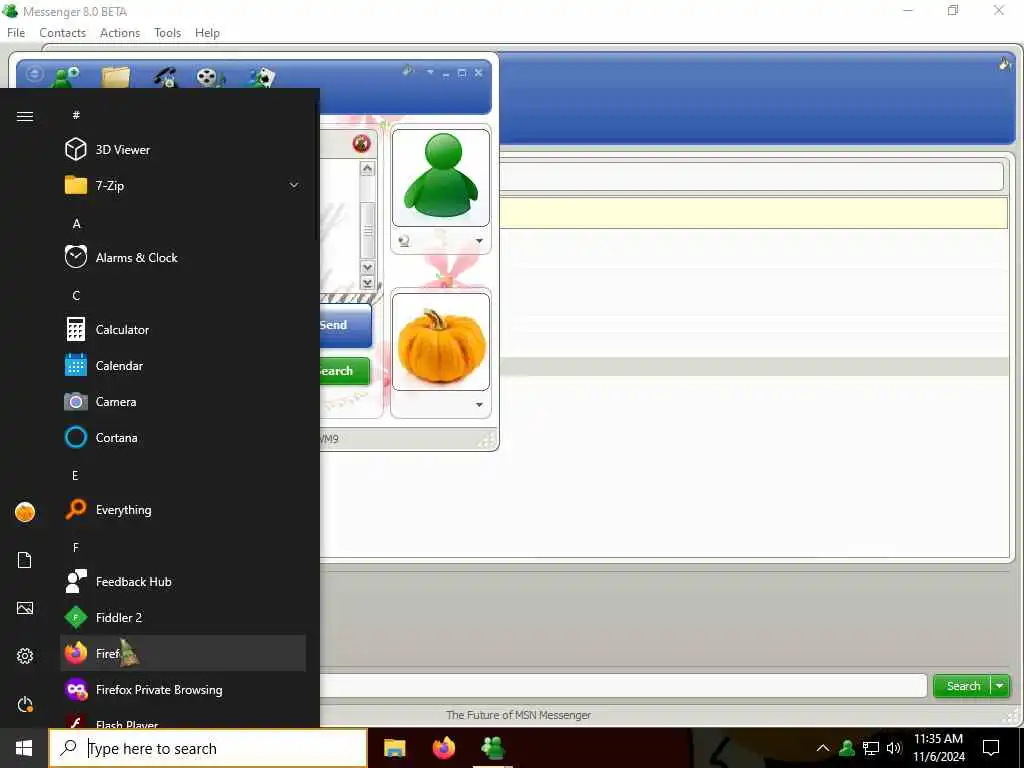Click the Start menu hamburger expand icon
Image resolution: width=1024 pixels, height=768 pixels.
click(25, 116)
